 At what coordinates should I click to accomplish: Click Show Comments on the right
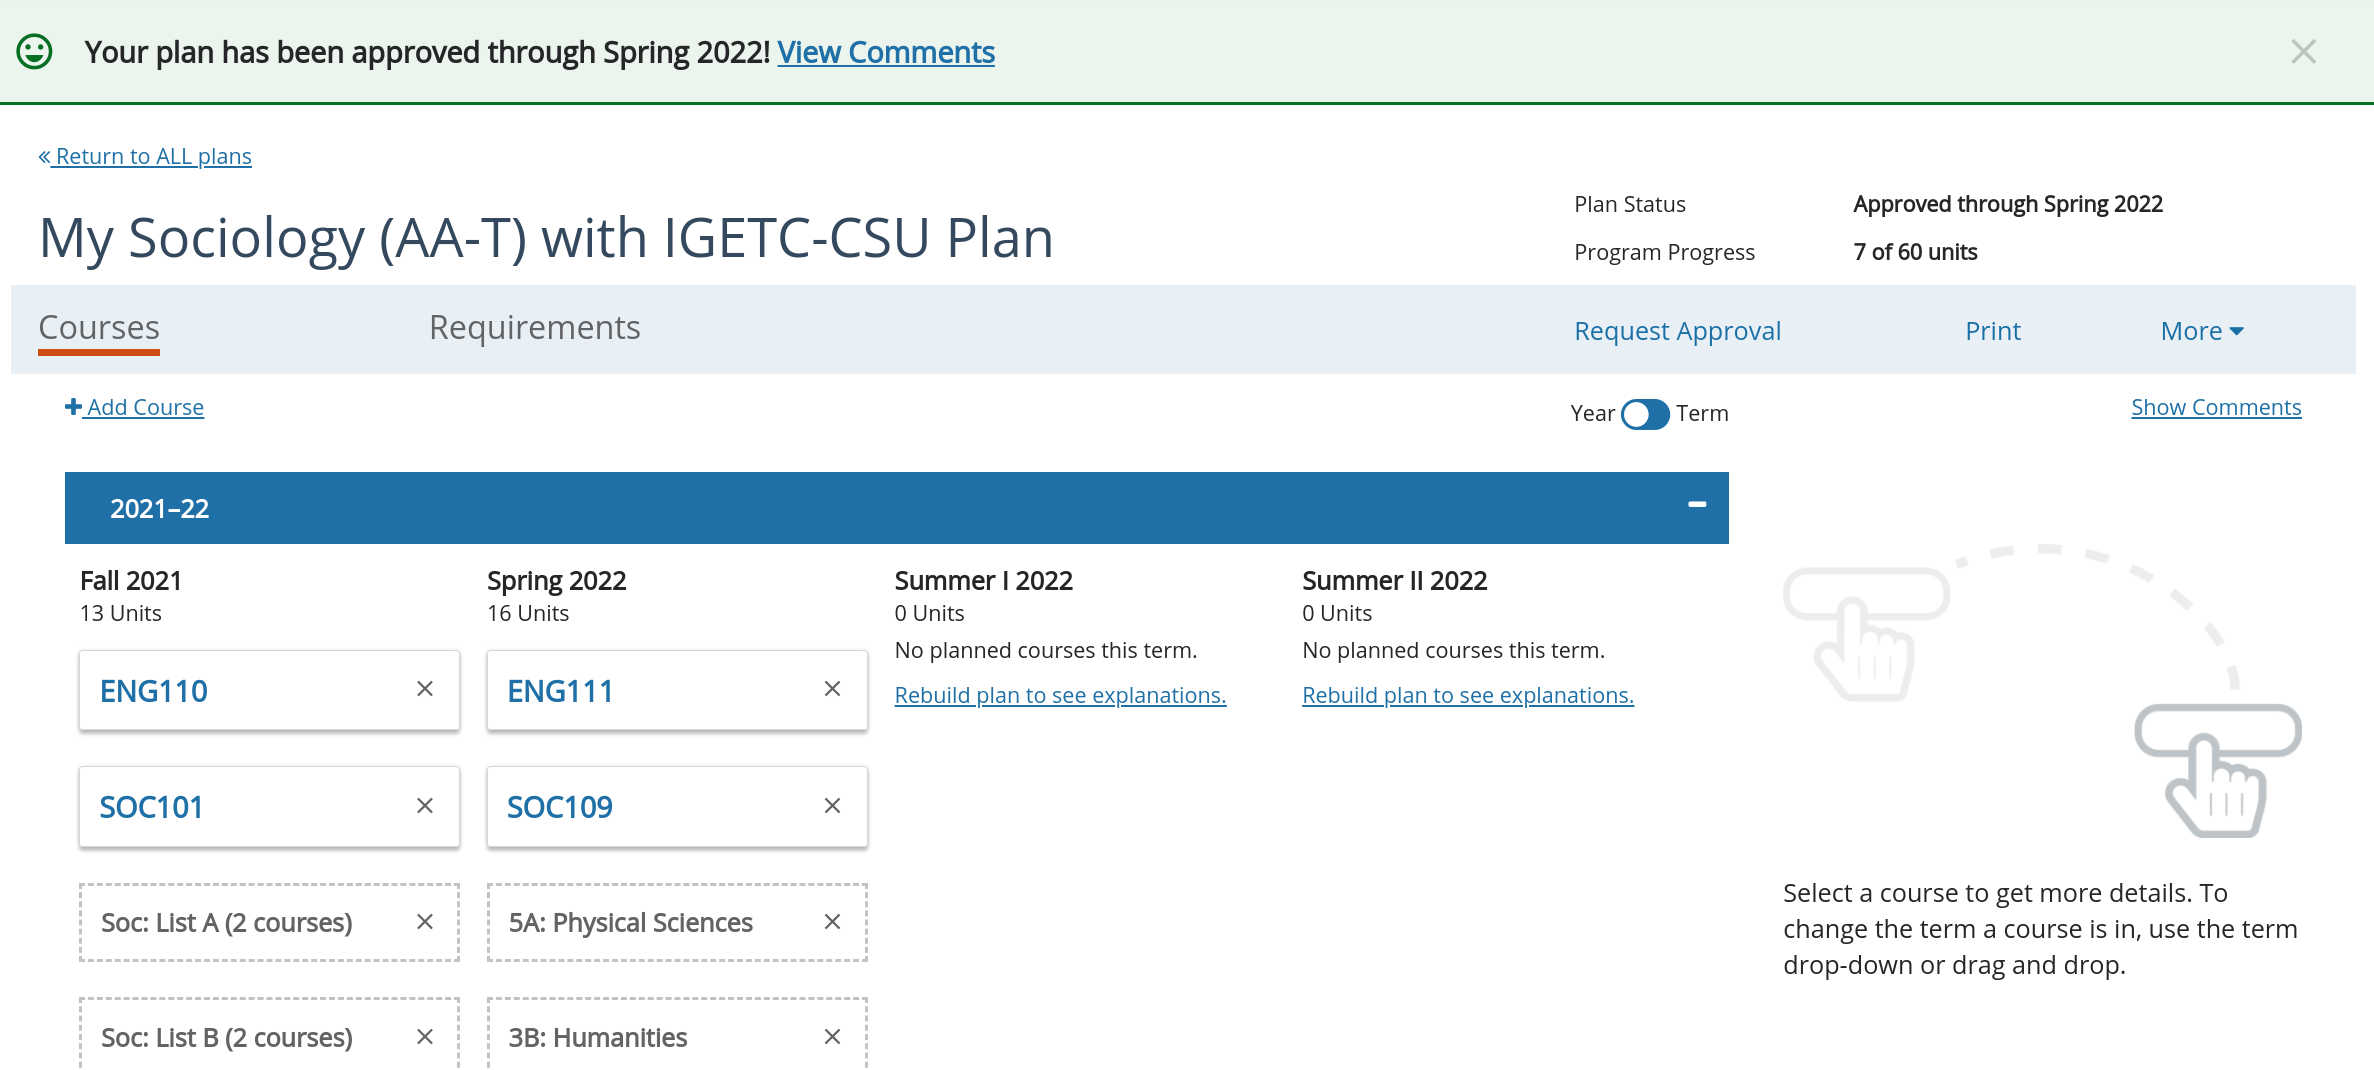(x=2216, y=406)
